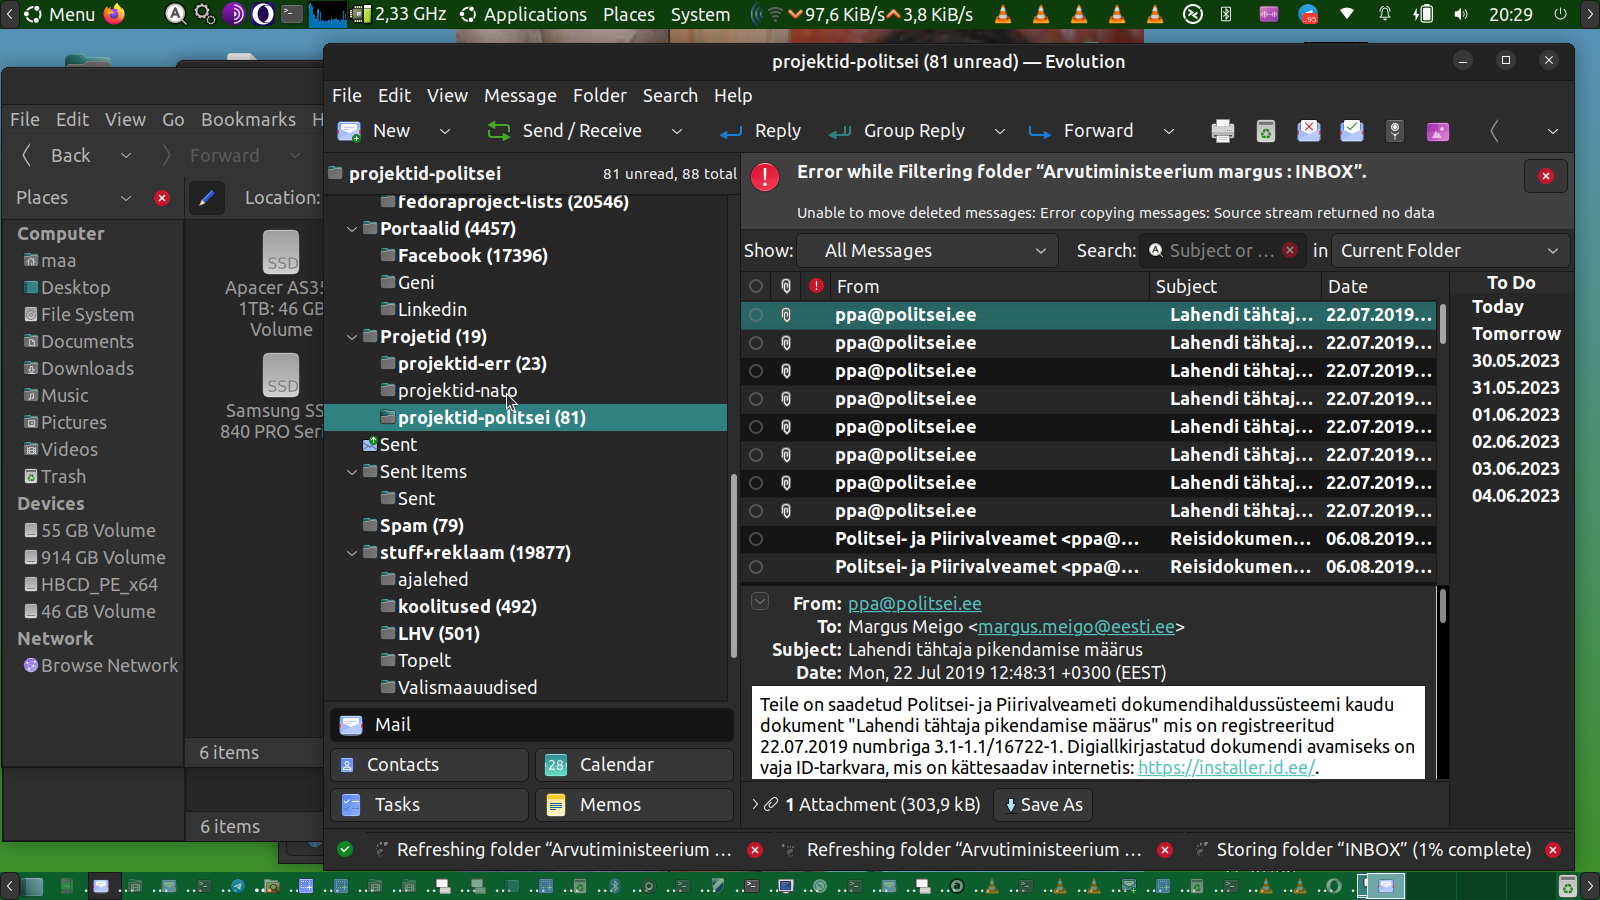Open the Message menu
1600x900 pixels.
[520, 96]
